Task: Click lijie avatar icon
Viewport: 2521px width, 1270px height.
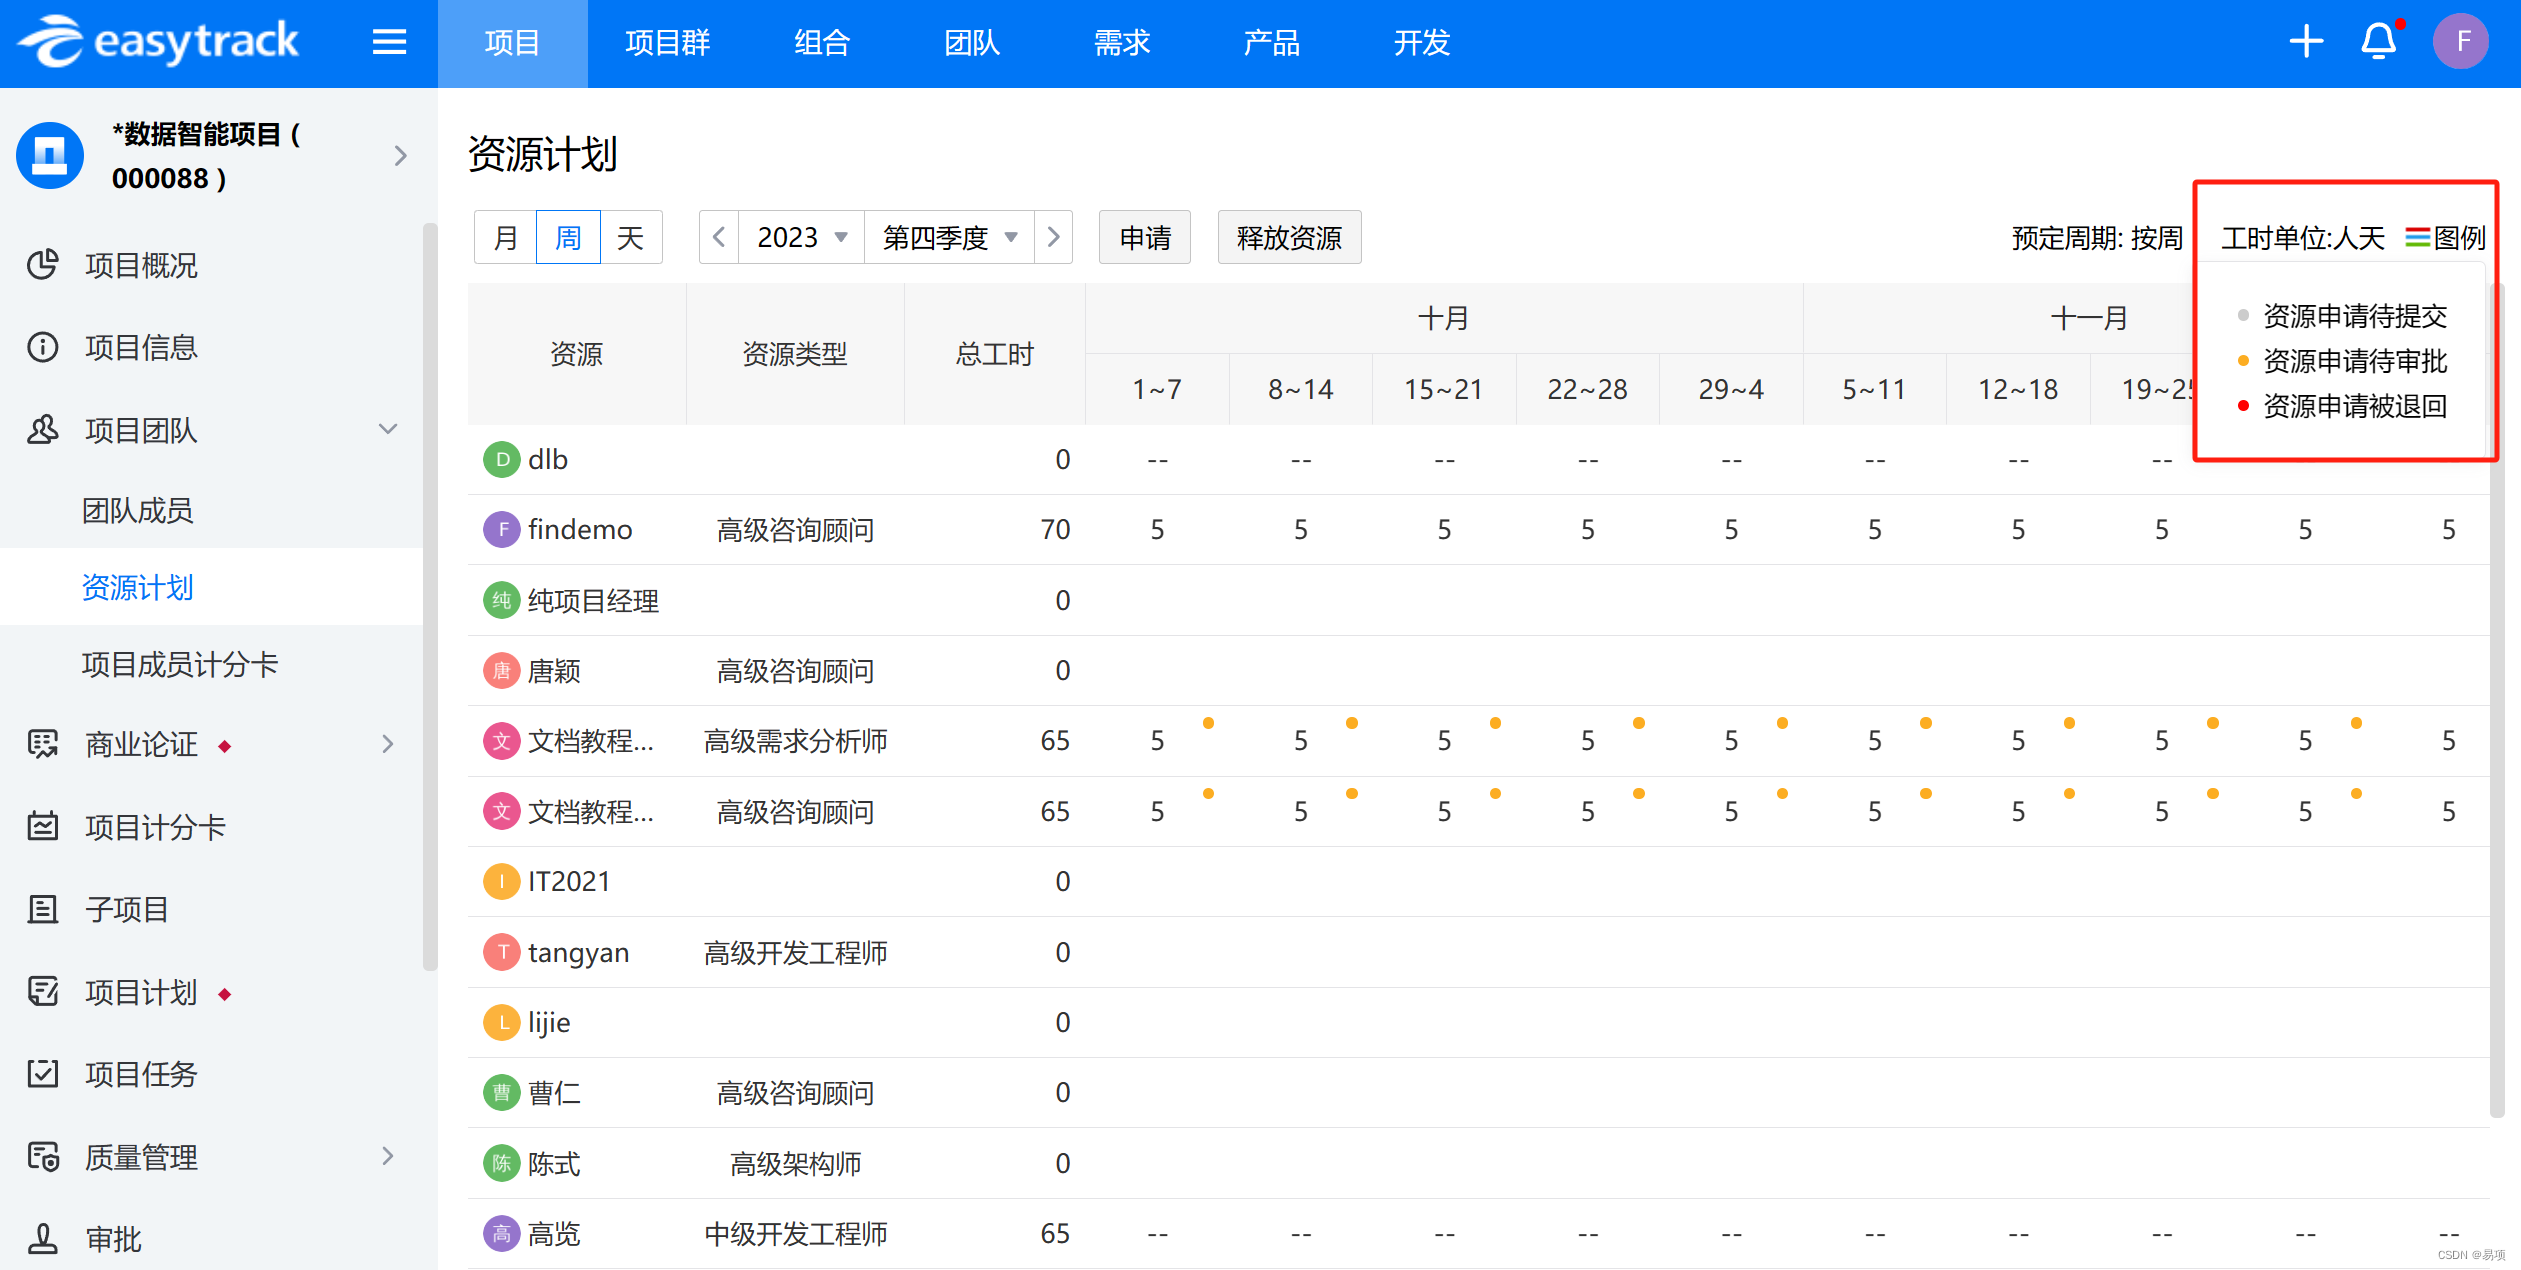Action: (502, 1023)
